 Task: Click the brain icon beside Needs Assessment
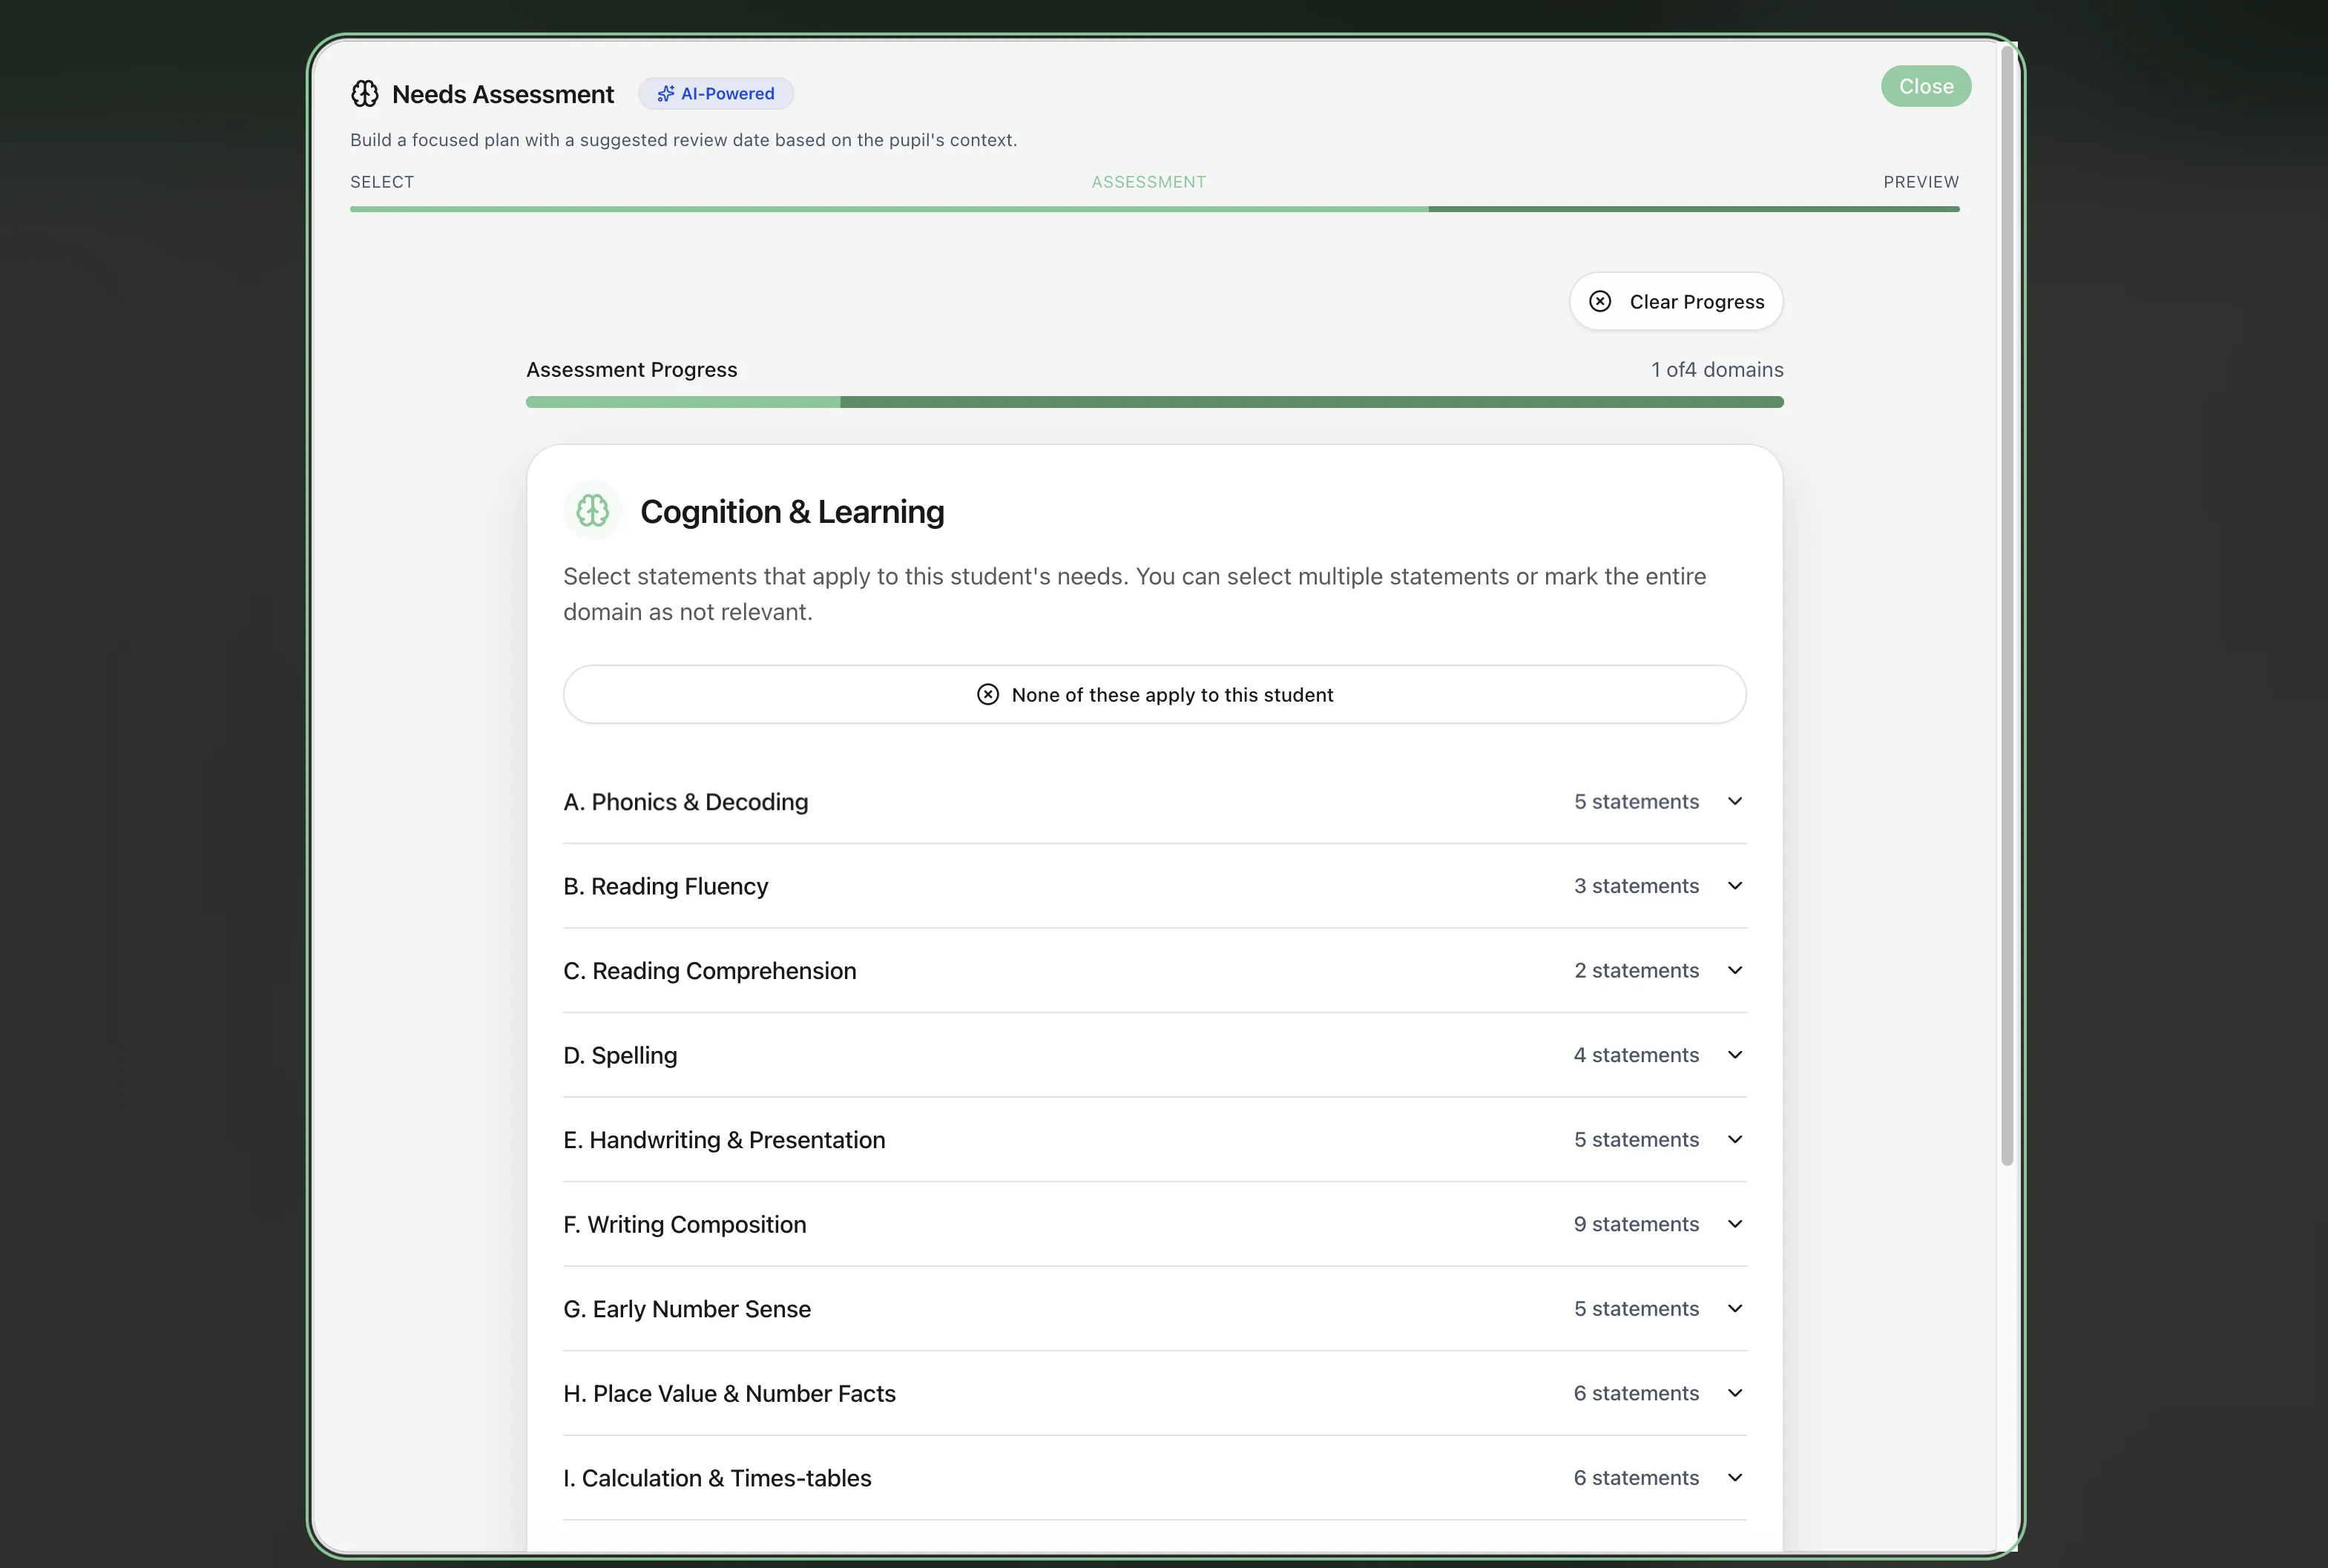click(x=365, y=94)
